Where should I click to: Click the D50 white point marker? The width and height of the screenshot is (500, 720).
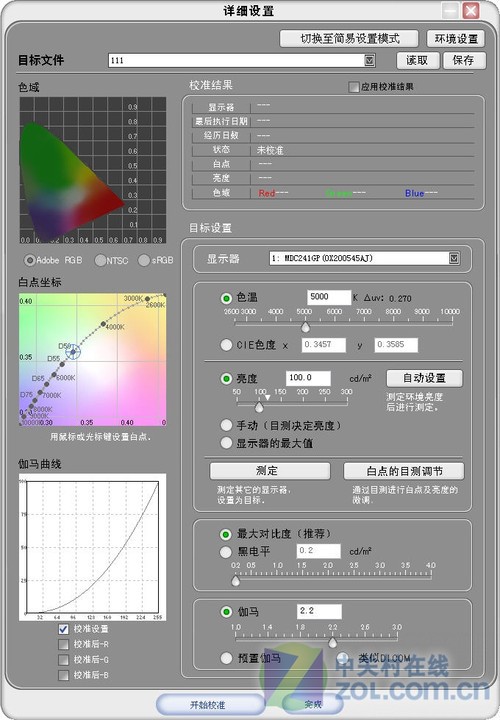73,352
